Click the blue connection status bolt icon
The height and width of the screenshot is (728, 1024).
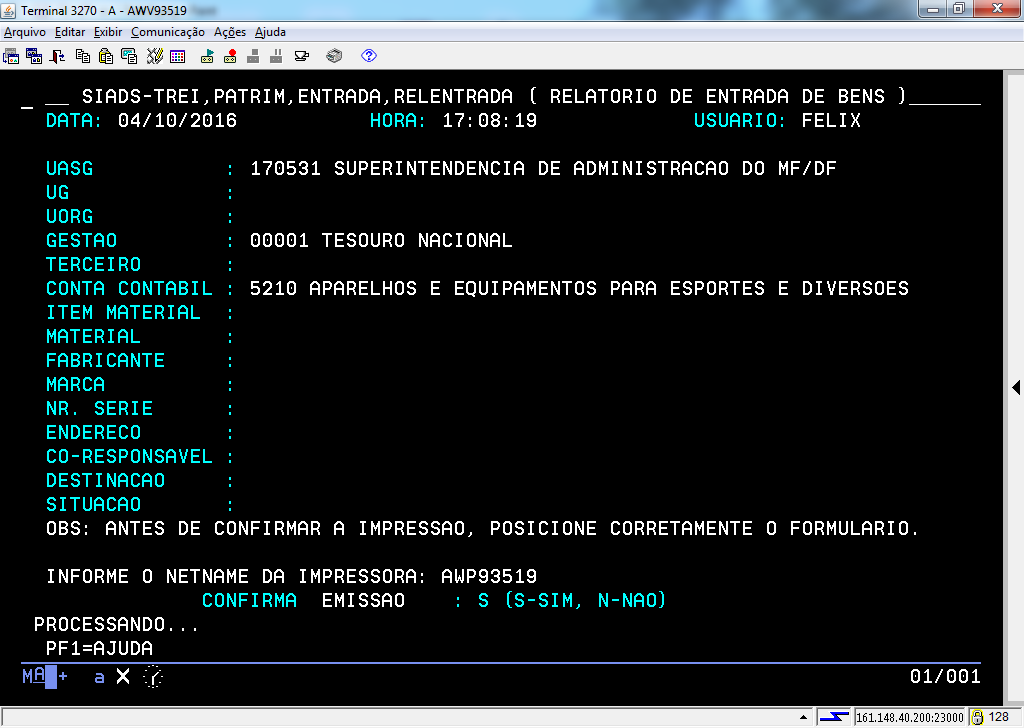pyautogui.click(x=834, y=717)
